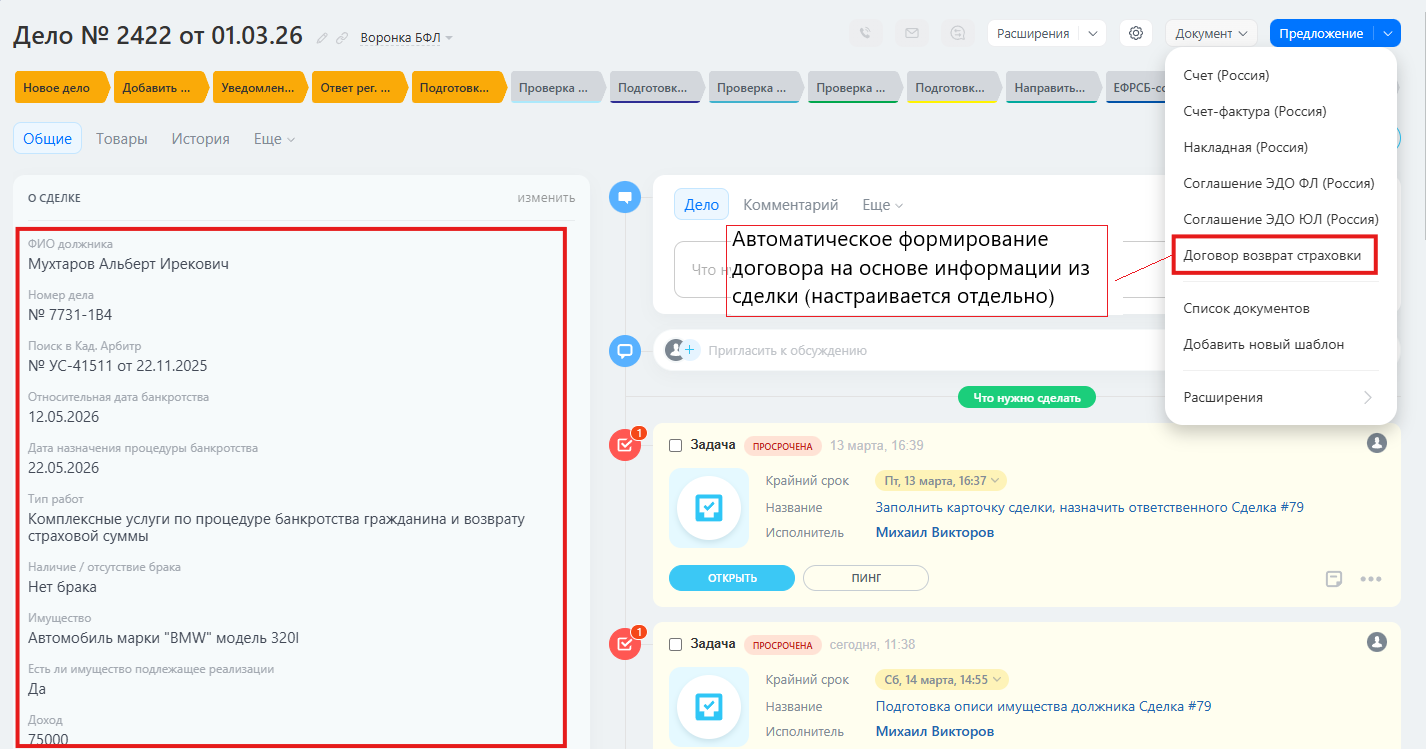
Task: Expand the Воронка БФЛ funnel dropdown
Action: point(407,38)
